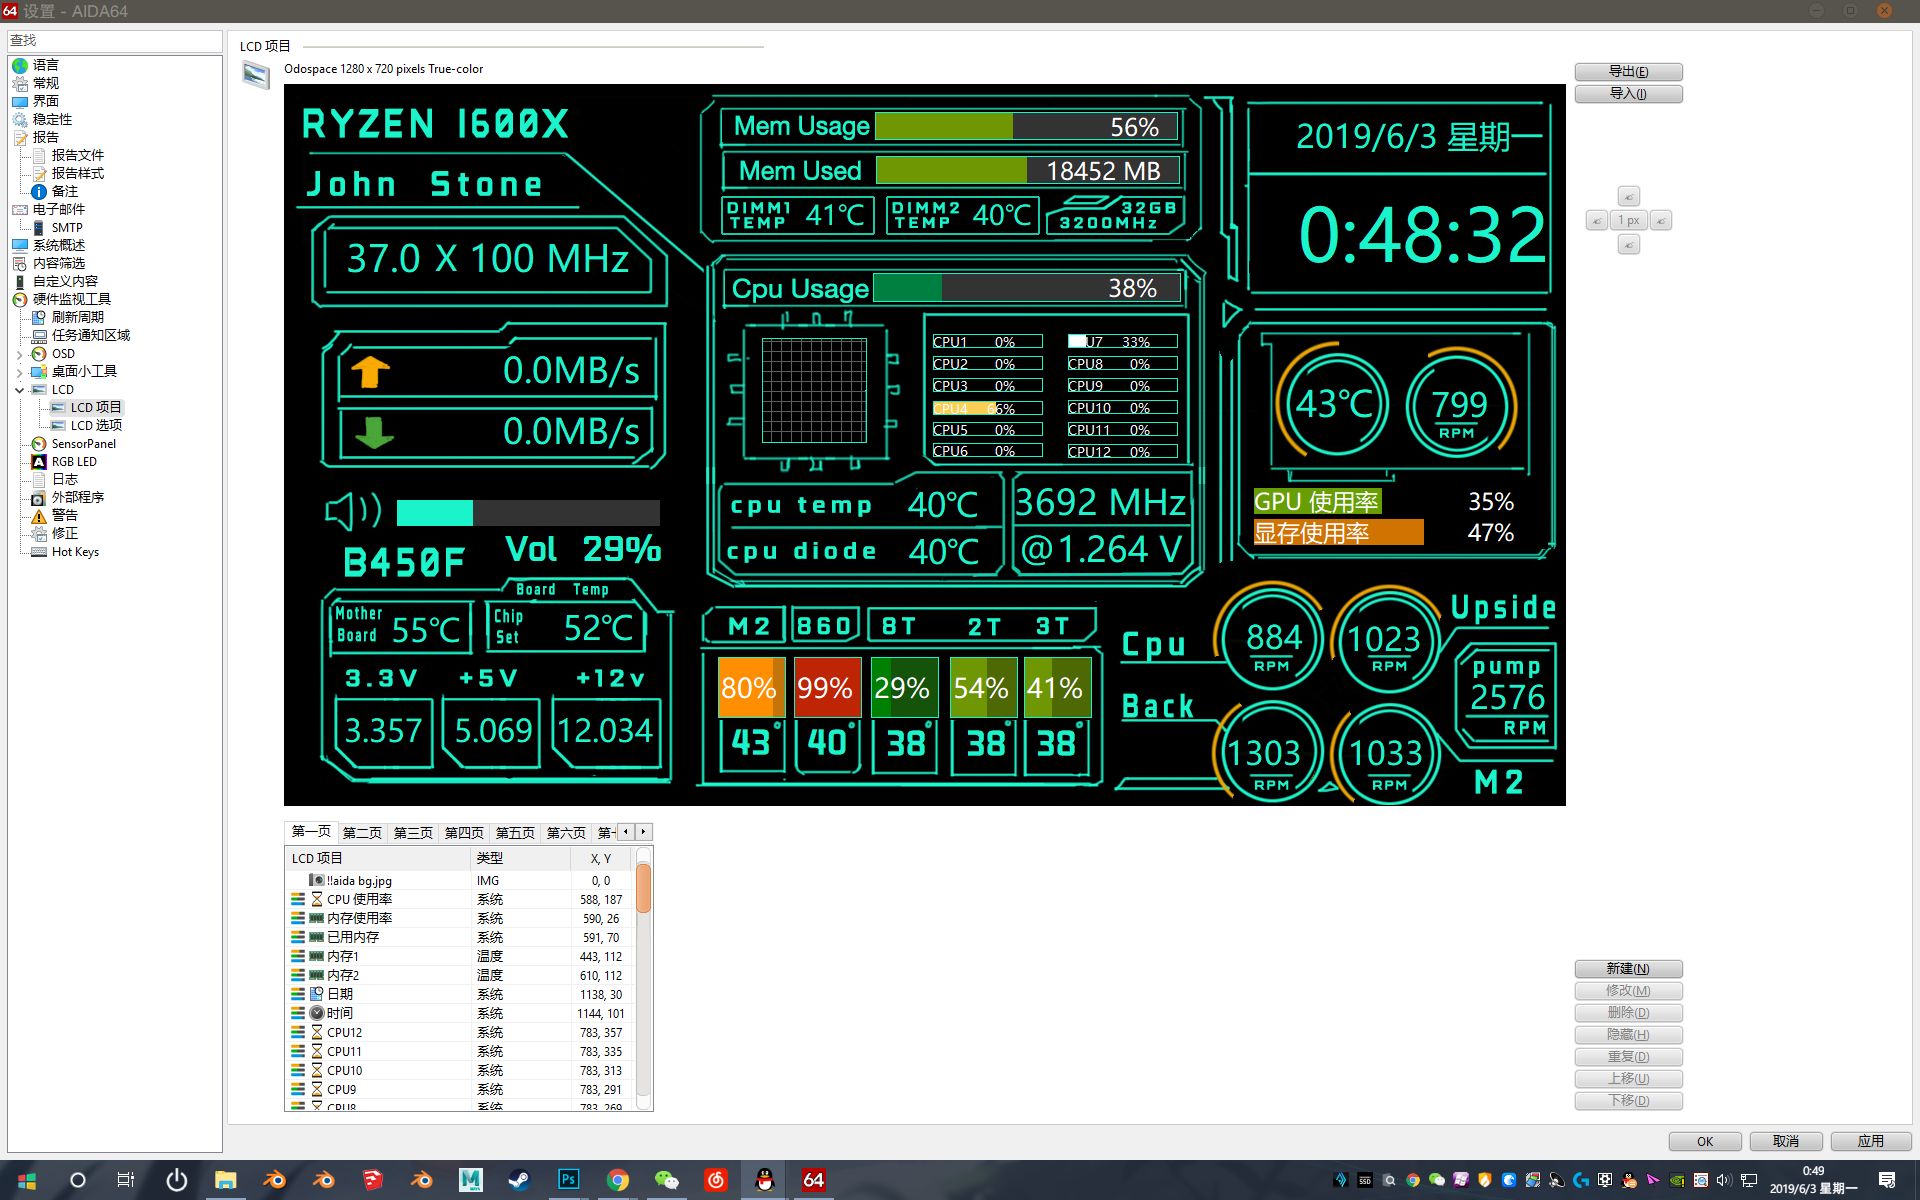Open the 语言 language settings globe icon
The image size is (1920, 1200).
(x=20, y=65)
